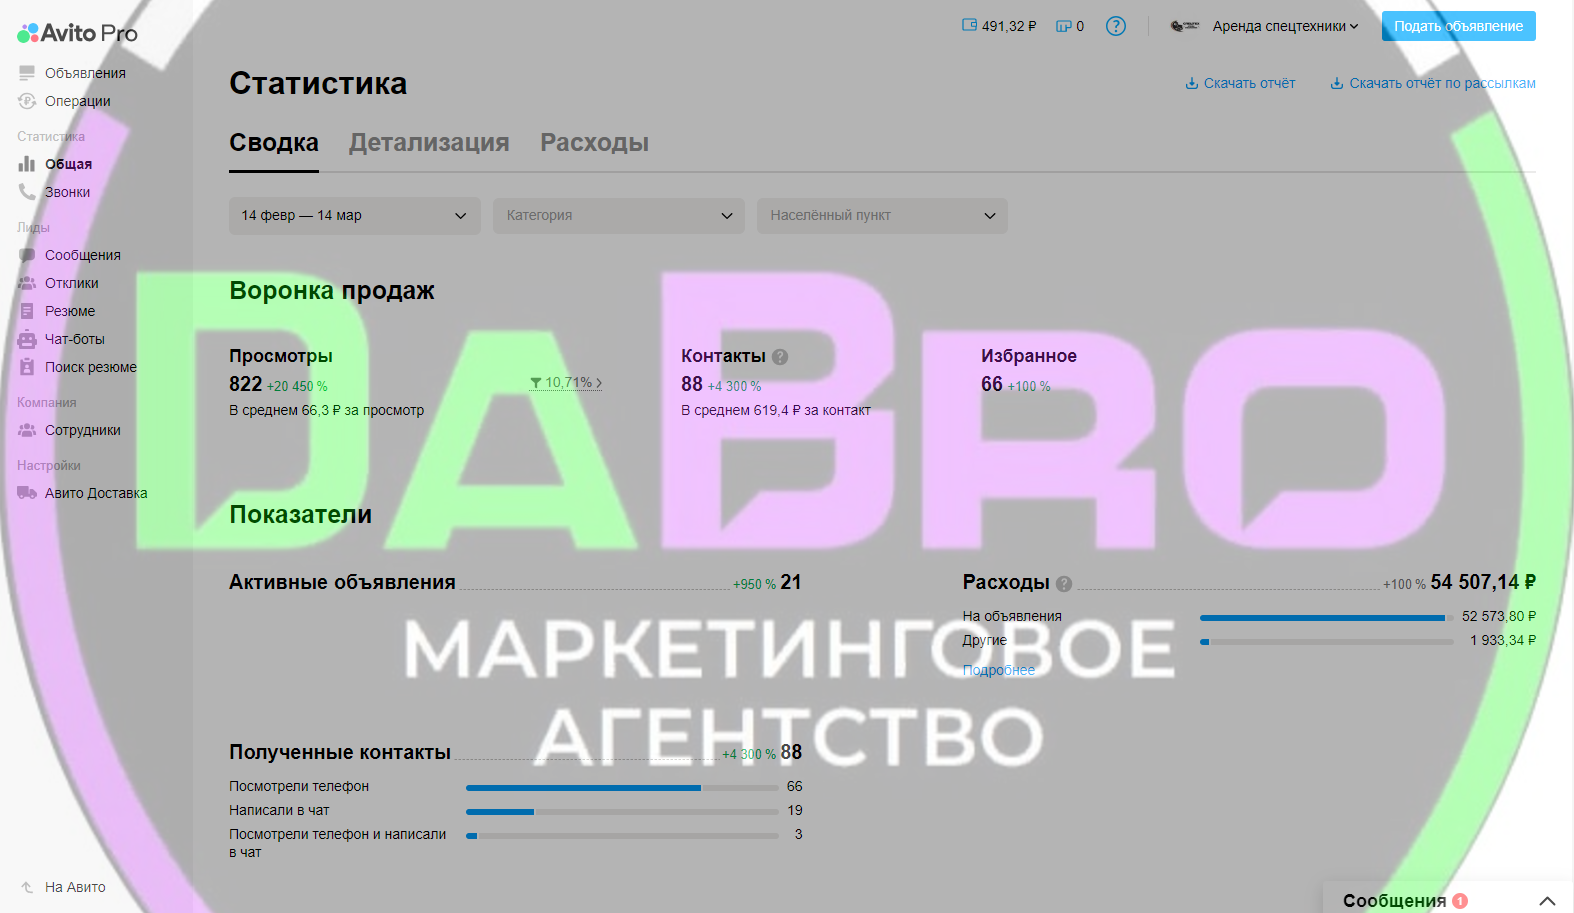Open Объявления in the sidebar
Image resolution: width=1574 pixels, height=913 pixels.
coord(85,73)
